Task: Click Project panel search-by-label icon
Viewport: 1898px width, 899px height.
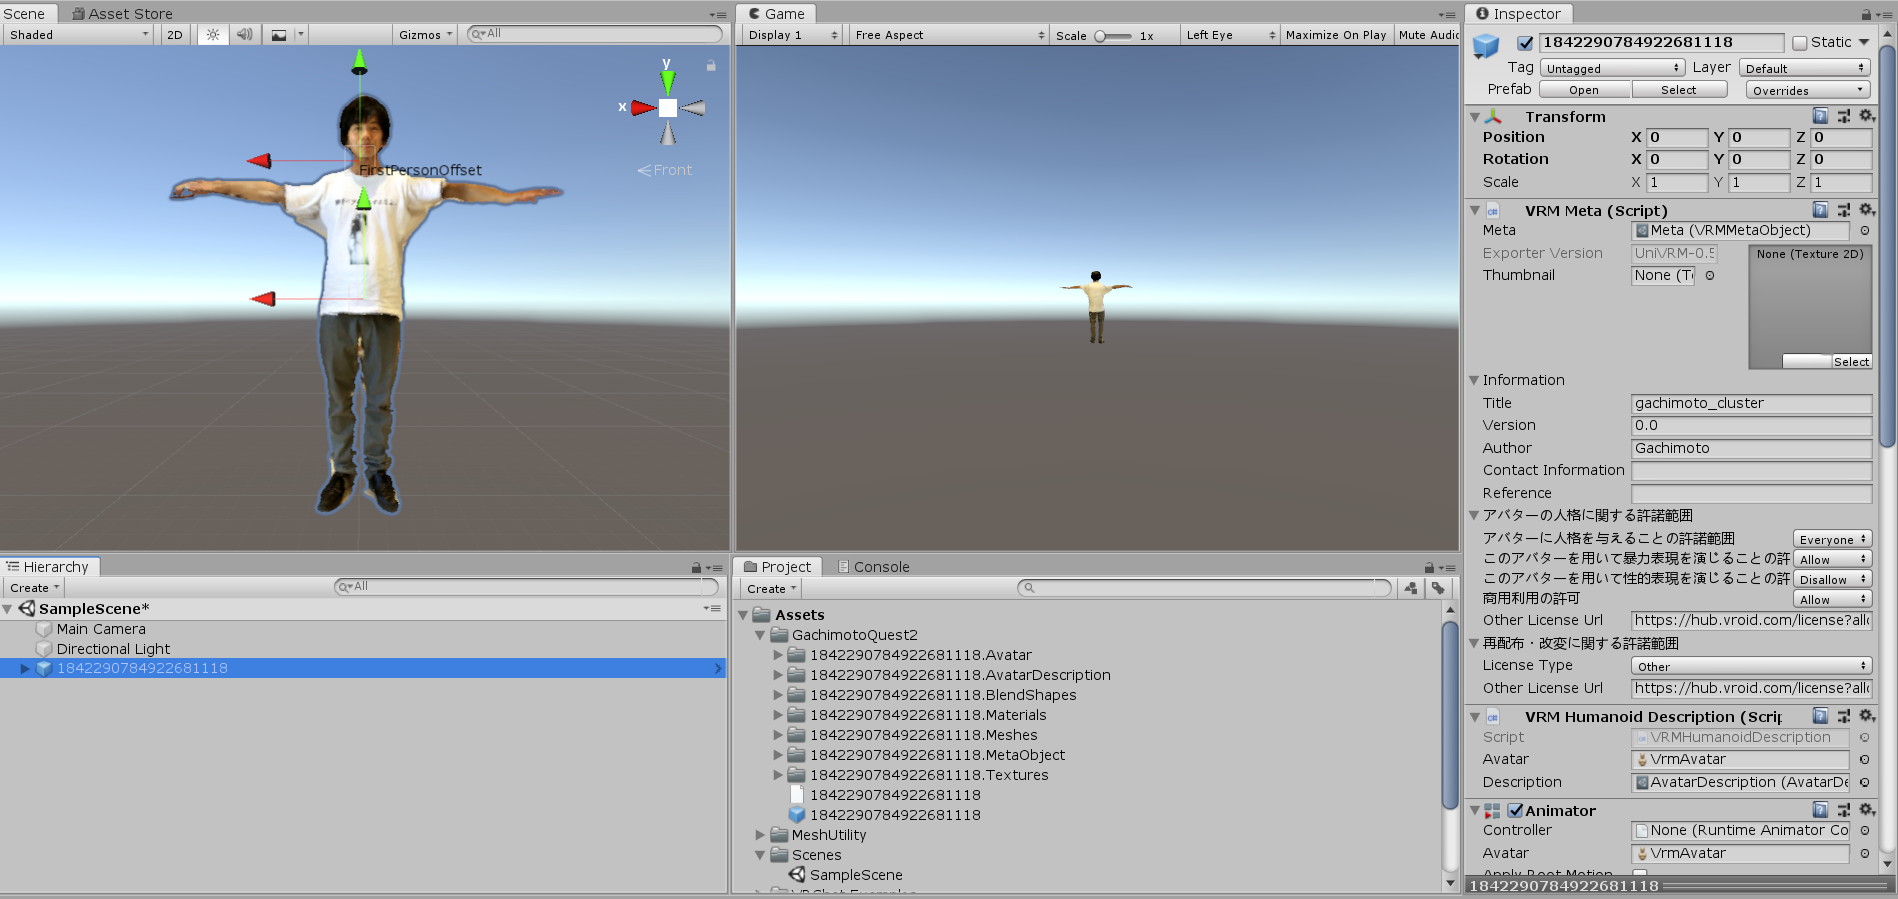Action: [x=1437, y=588]
